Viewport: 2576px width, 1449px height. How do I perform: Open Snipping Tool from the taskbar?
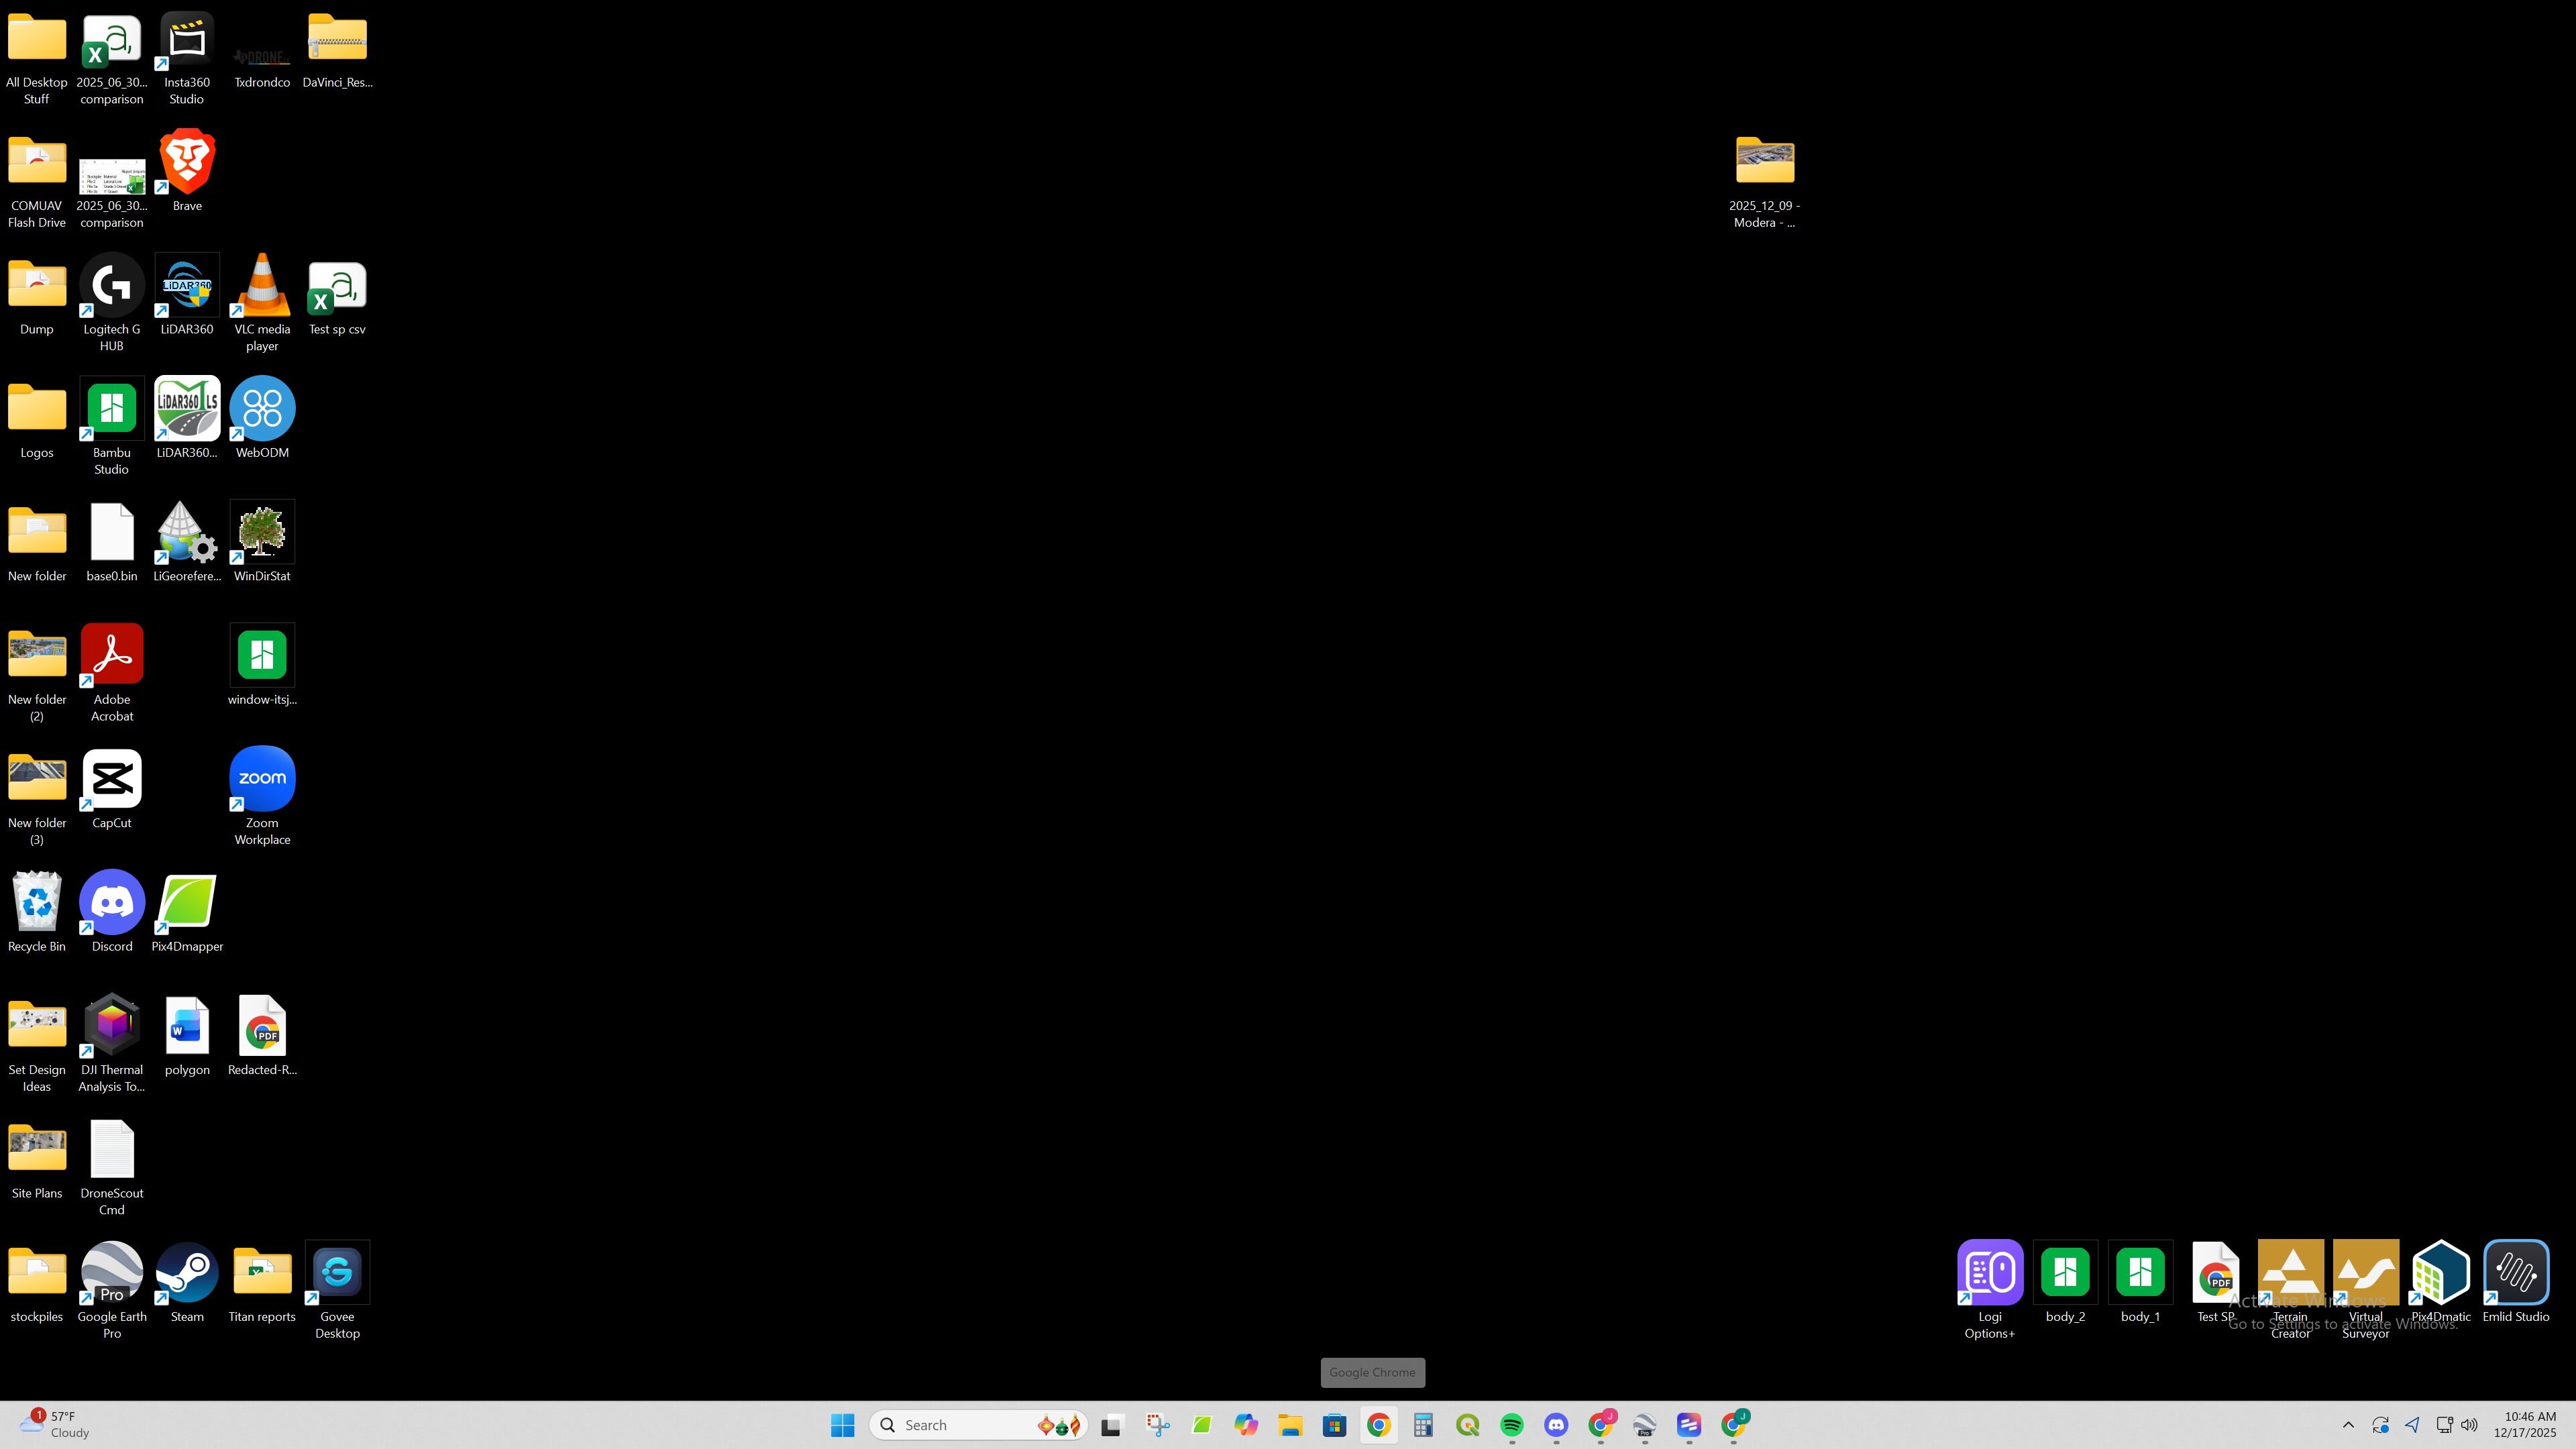pyautogui.click(x=1157, y=1425)
